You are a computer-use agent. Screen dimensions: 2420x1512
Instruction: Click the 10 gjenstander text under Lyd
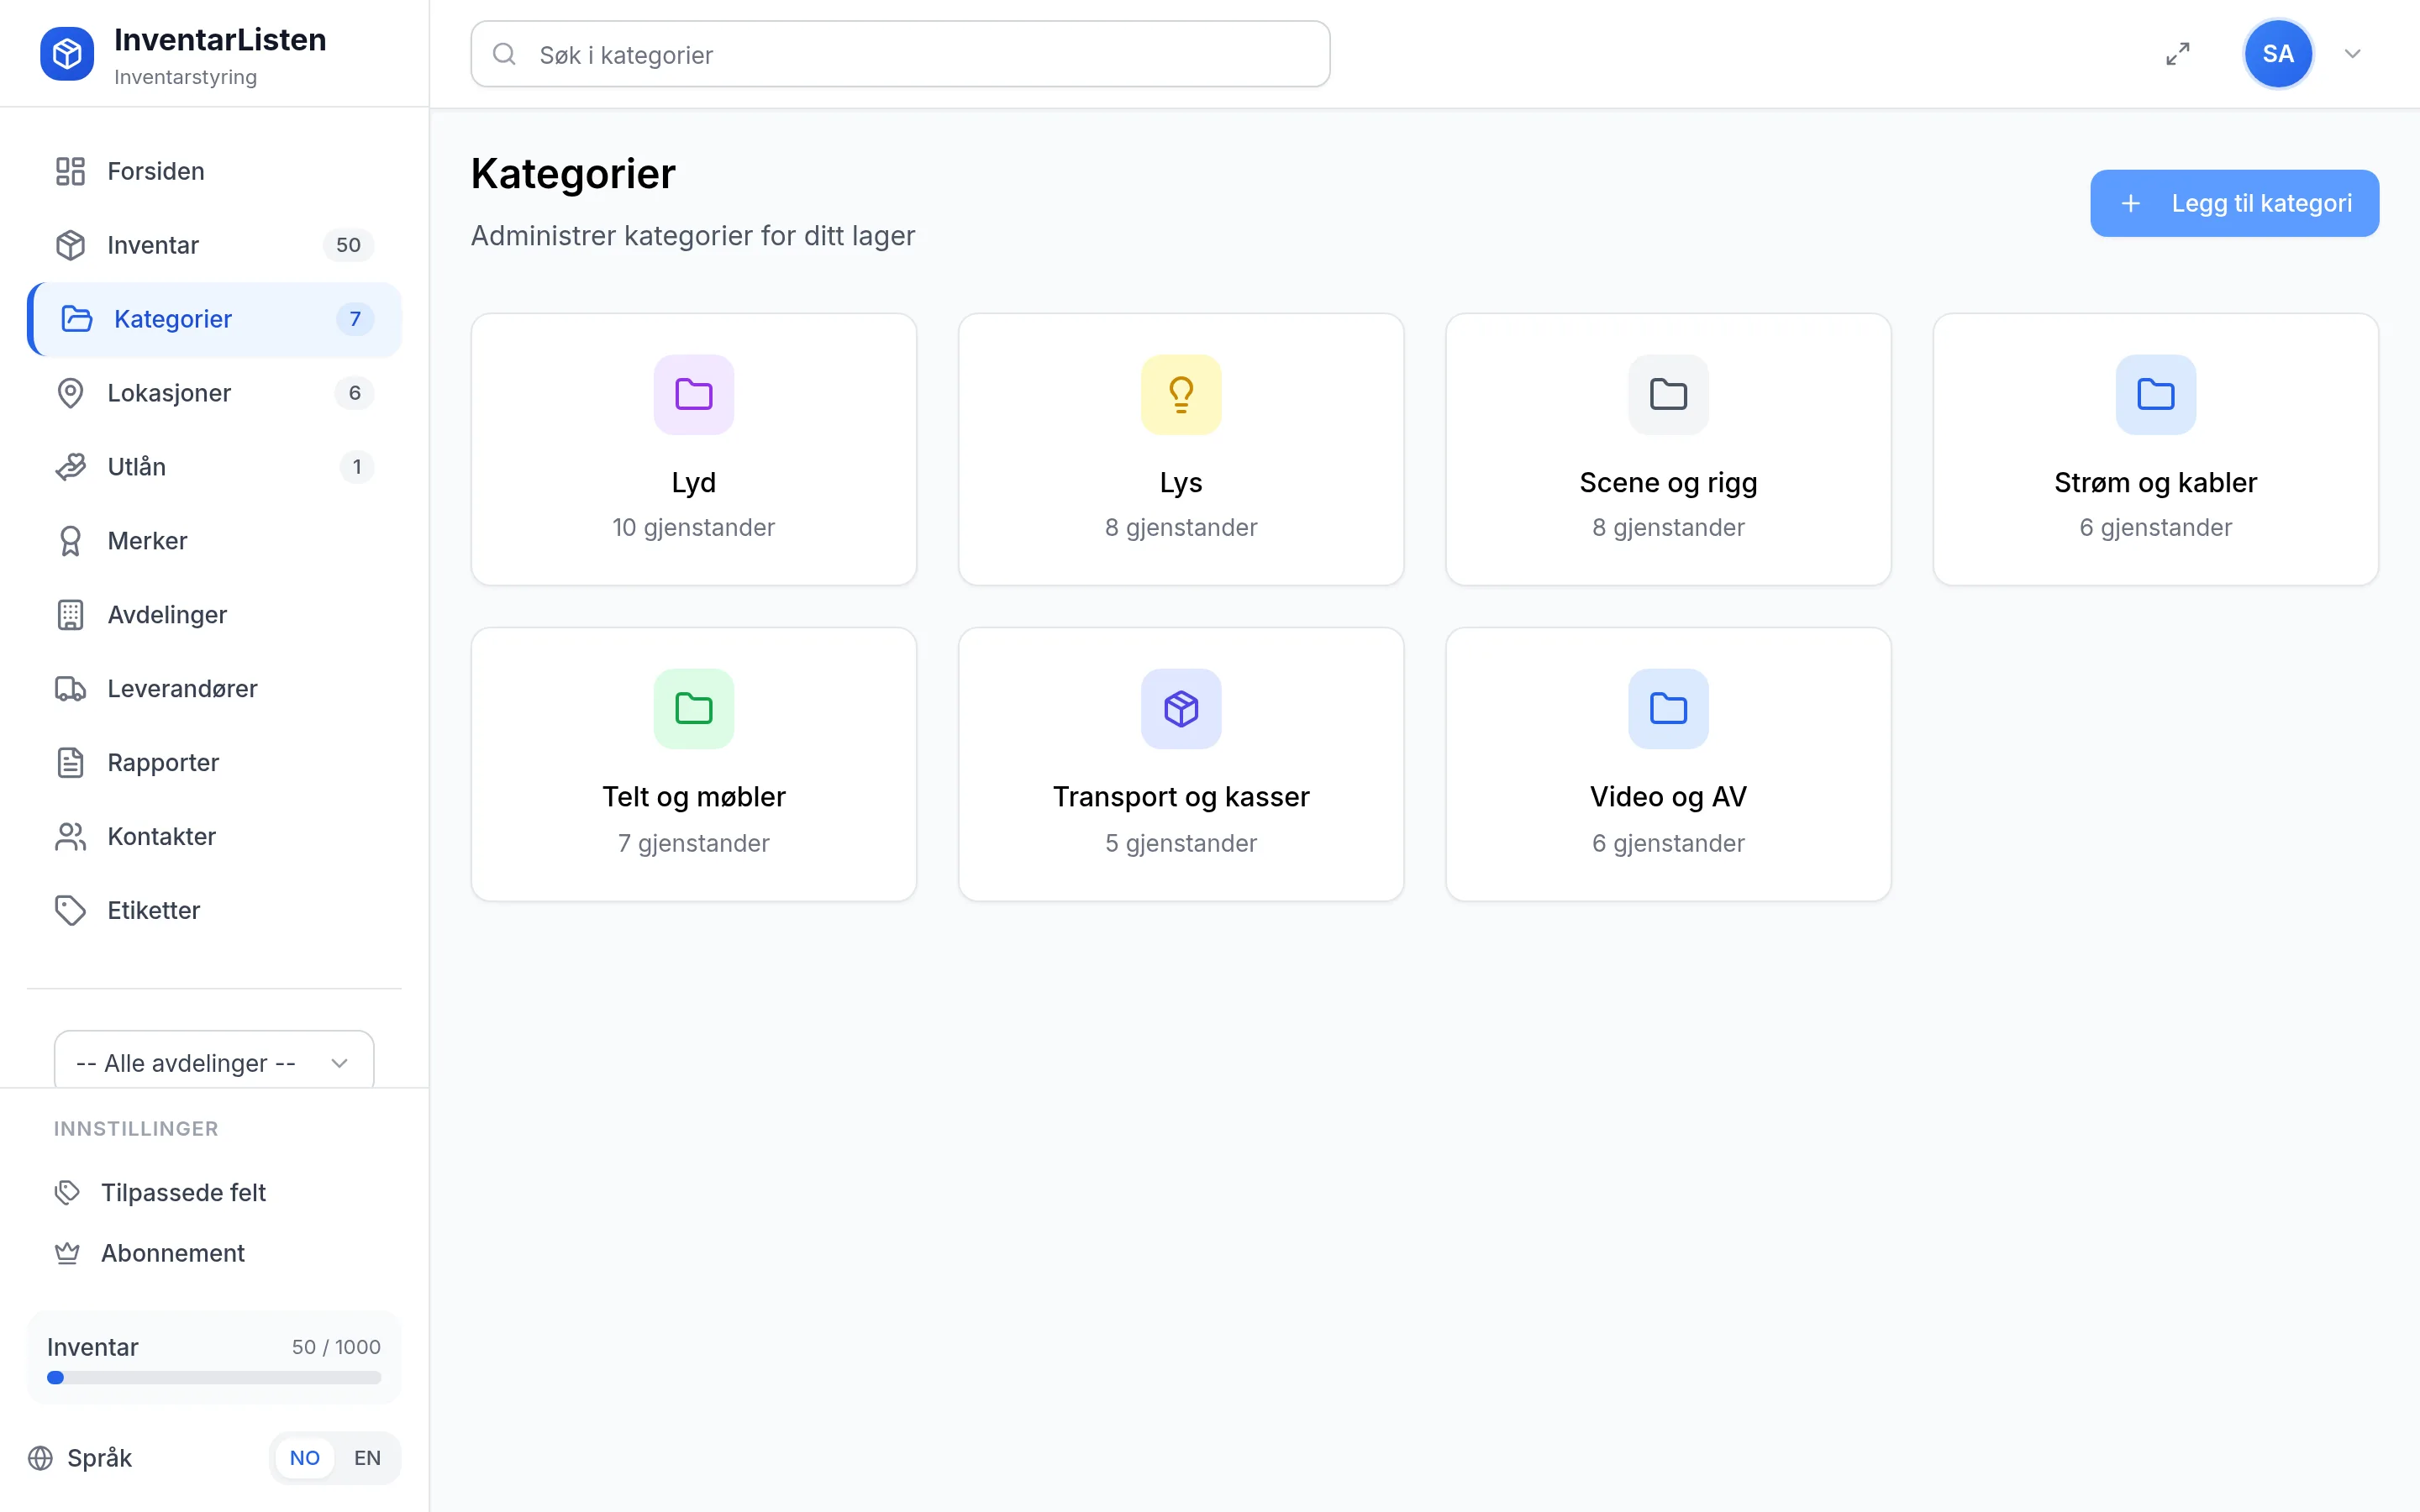point(694,528)
